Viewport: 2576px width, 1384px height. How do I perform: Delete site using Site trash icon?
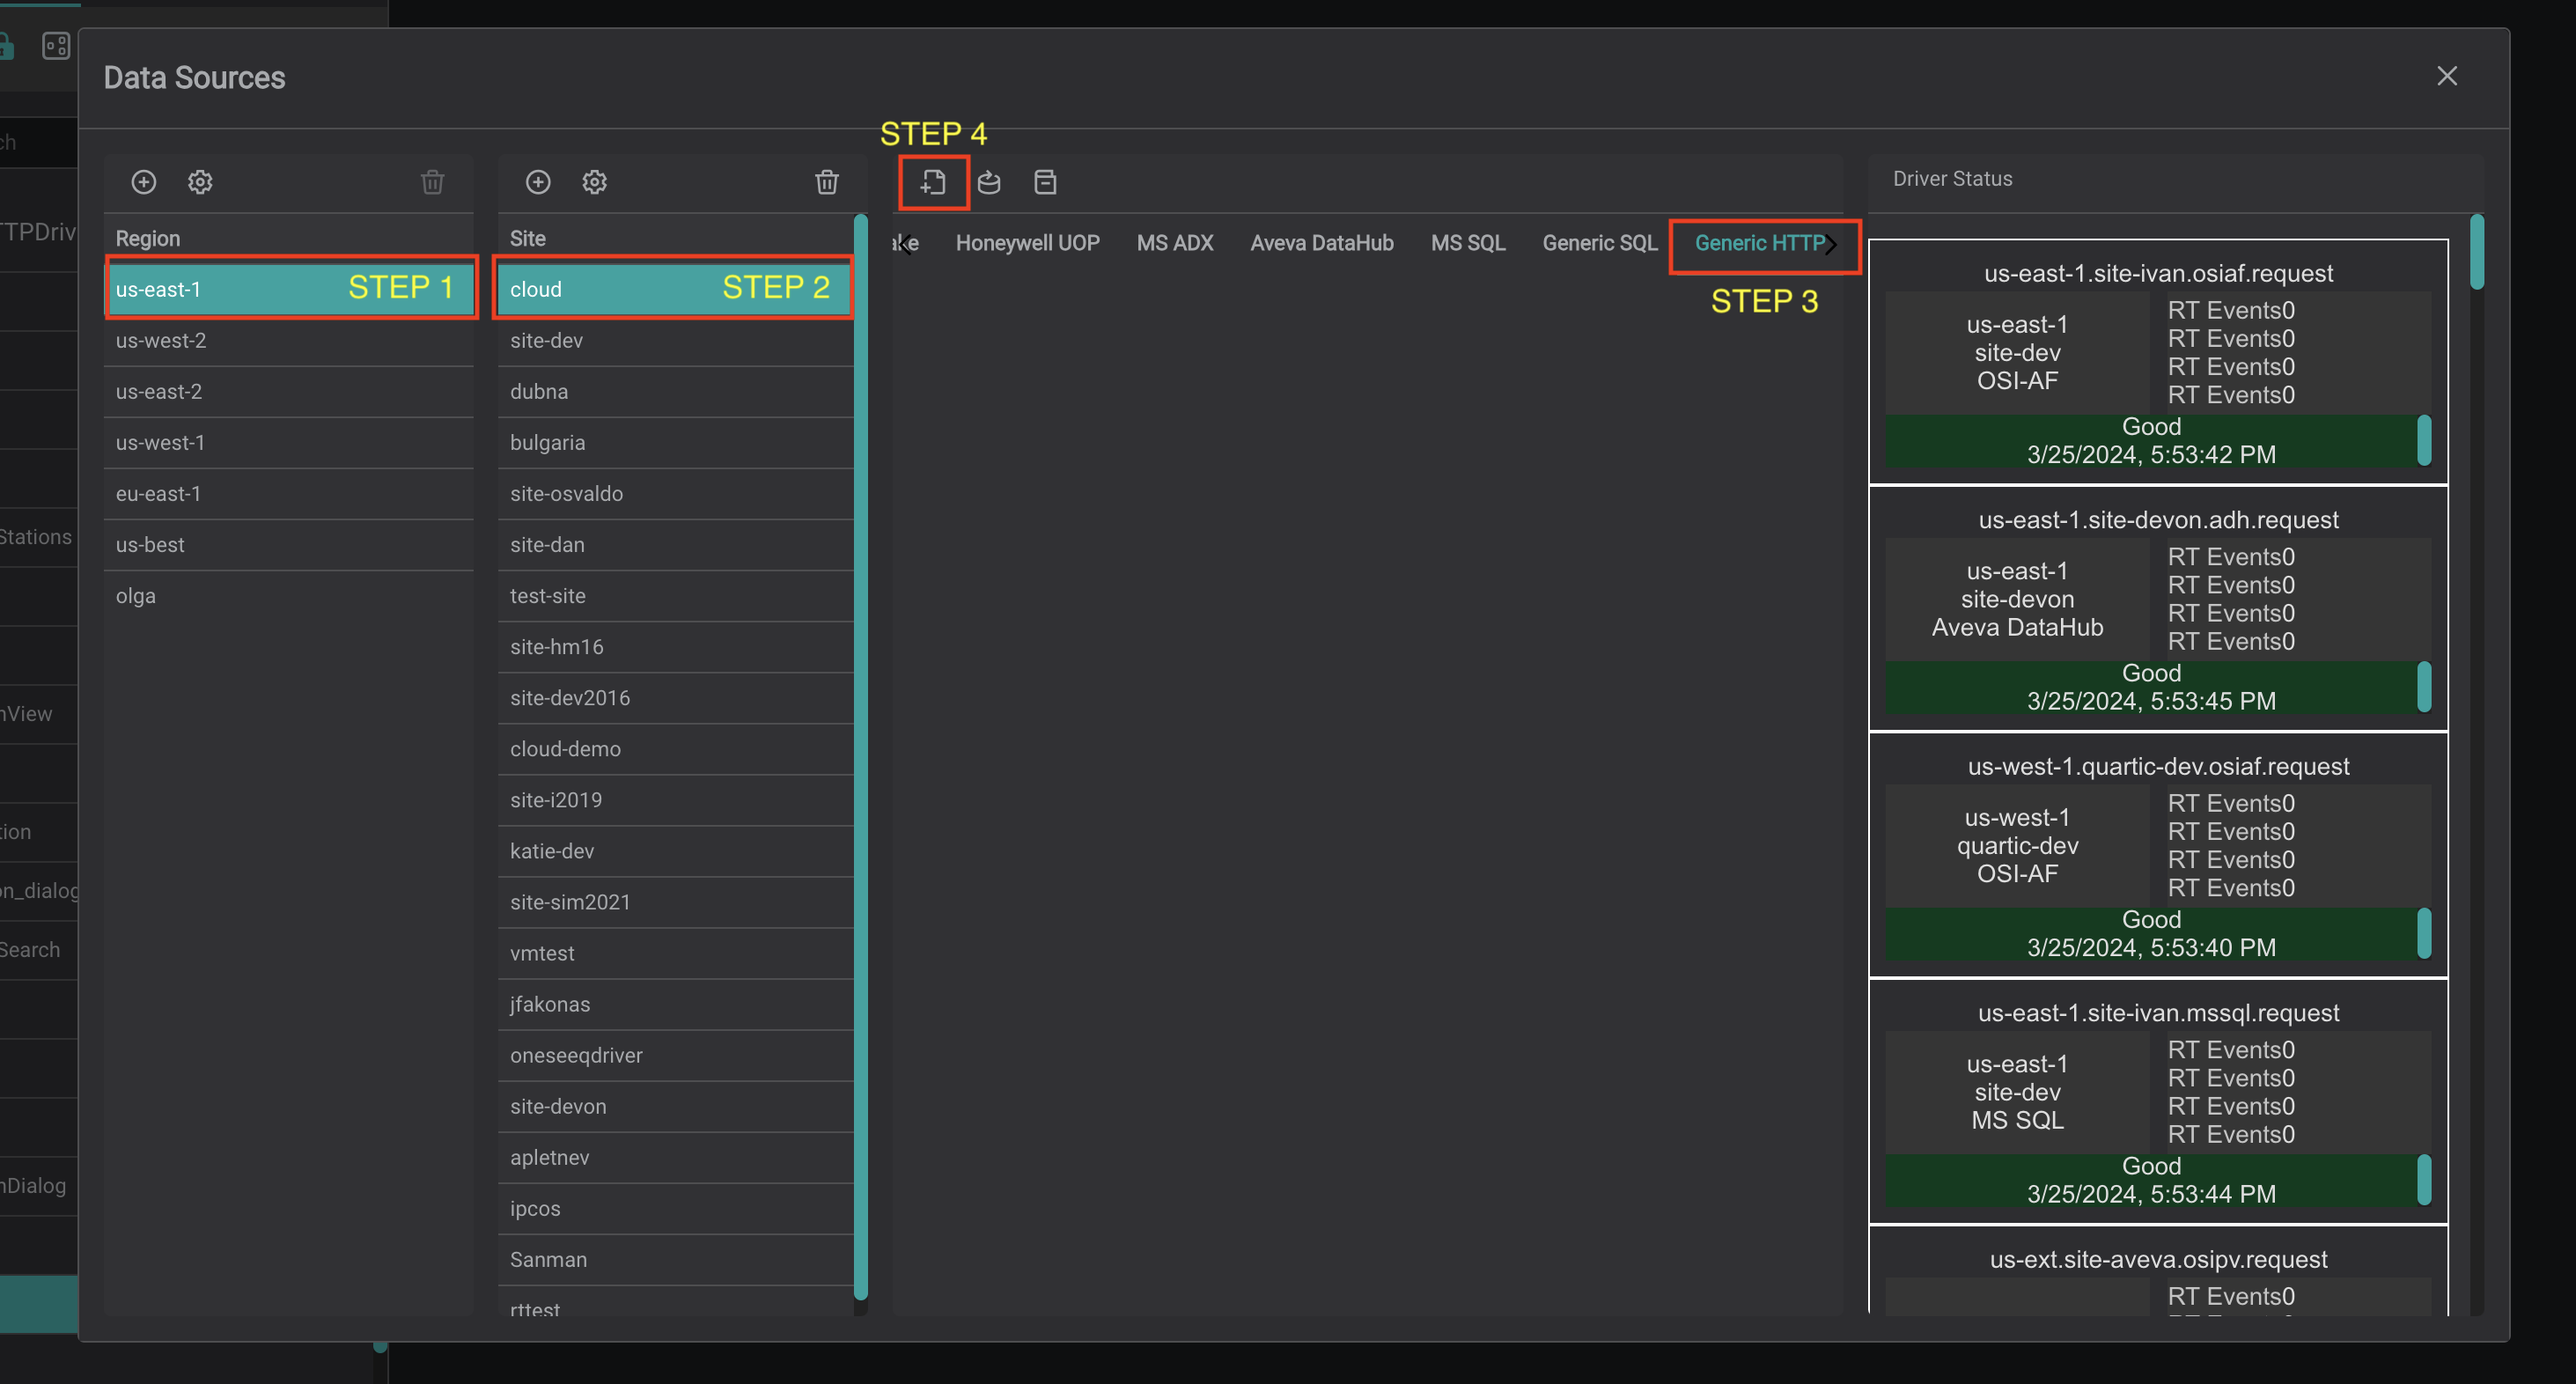pyautogui.click(x=826, y=182)
